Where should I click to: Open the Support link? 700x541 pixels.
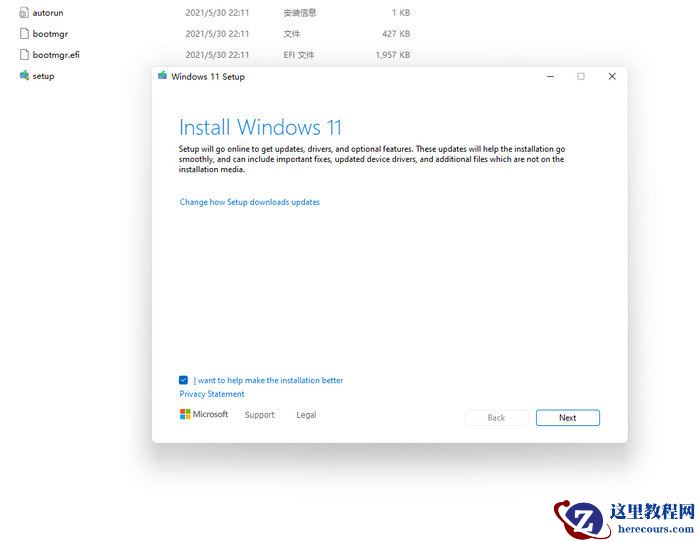click(259, 415)
